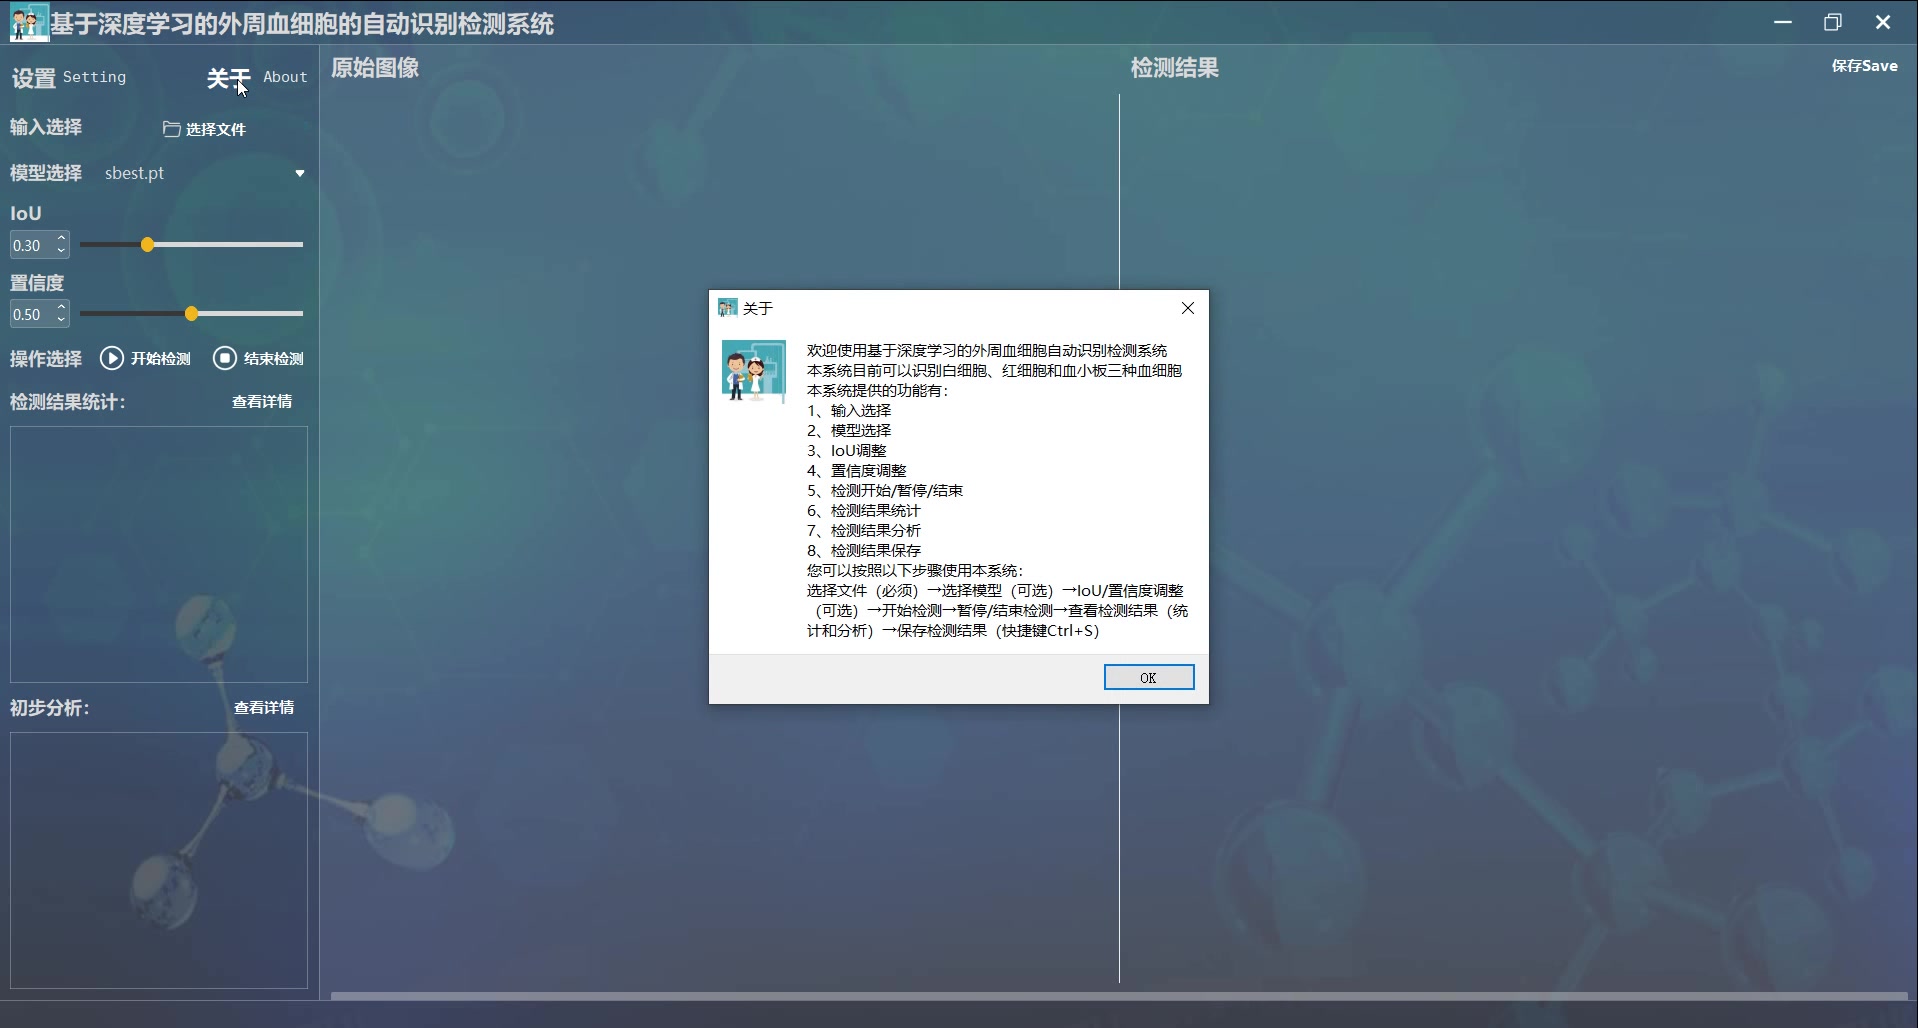The image size is (1918, 1028).
Task: Click the 置信度 slider handle
Action: (191, 314)
